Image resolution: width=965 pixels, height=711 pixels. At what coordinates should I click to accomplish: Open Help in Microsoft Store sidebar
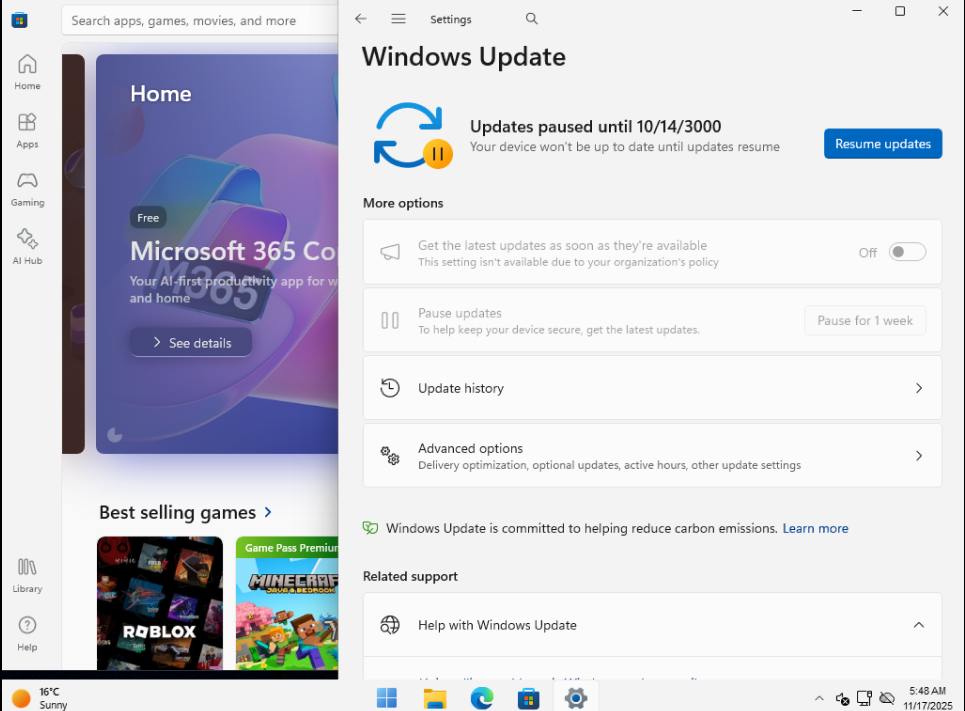point(27,633)
